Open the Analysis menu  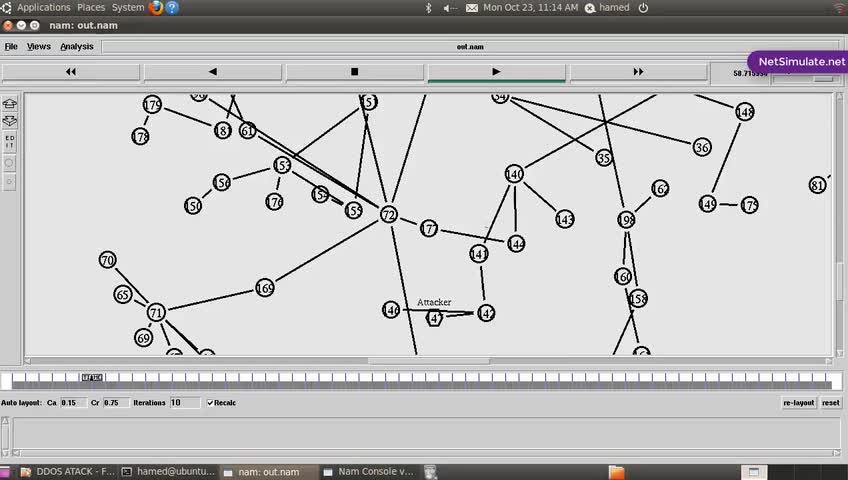click(77, 46)
